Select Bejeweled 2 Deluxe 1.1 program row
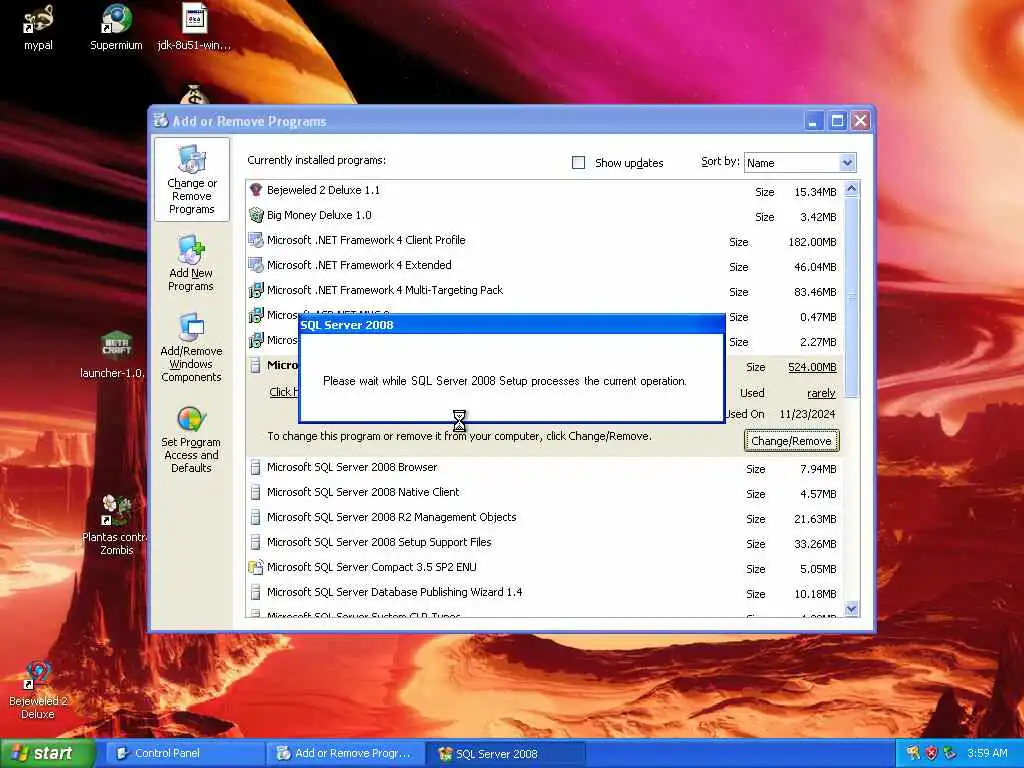The image size is (1024, 768). (545, 191)
